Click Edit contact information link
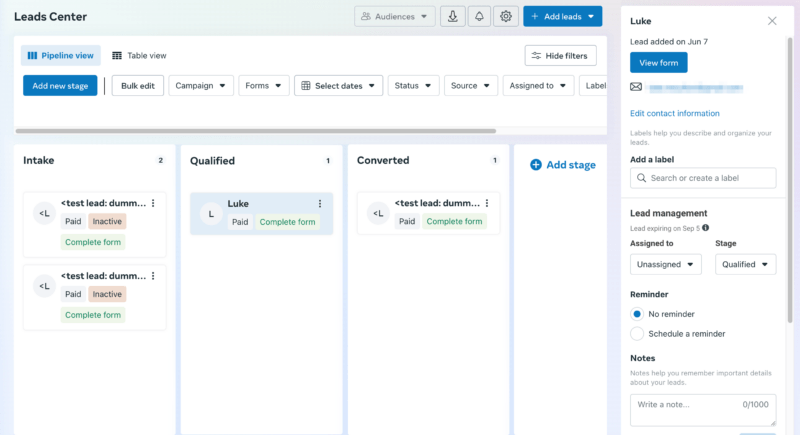Image resolution: width=800 pixels, height=435 pixels. [674, 114]
